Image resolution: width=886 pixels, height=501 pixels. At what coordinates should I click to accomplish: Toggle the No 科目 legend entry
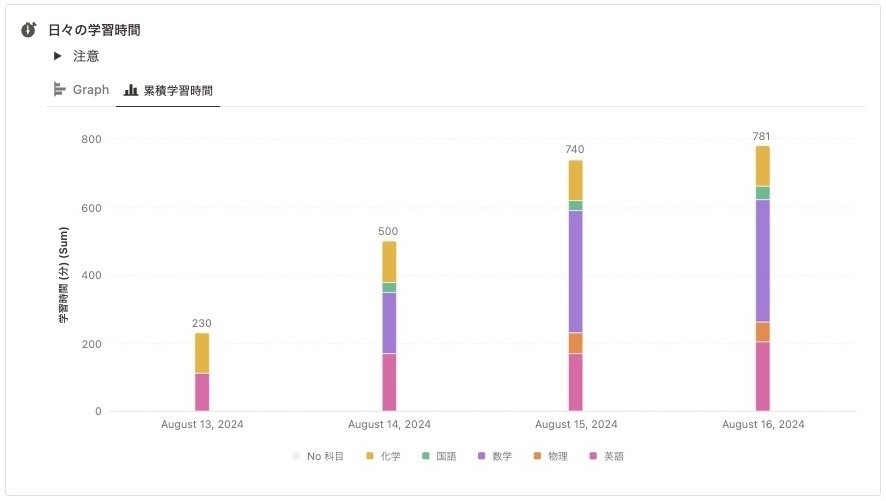(318, 456)
